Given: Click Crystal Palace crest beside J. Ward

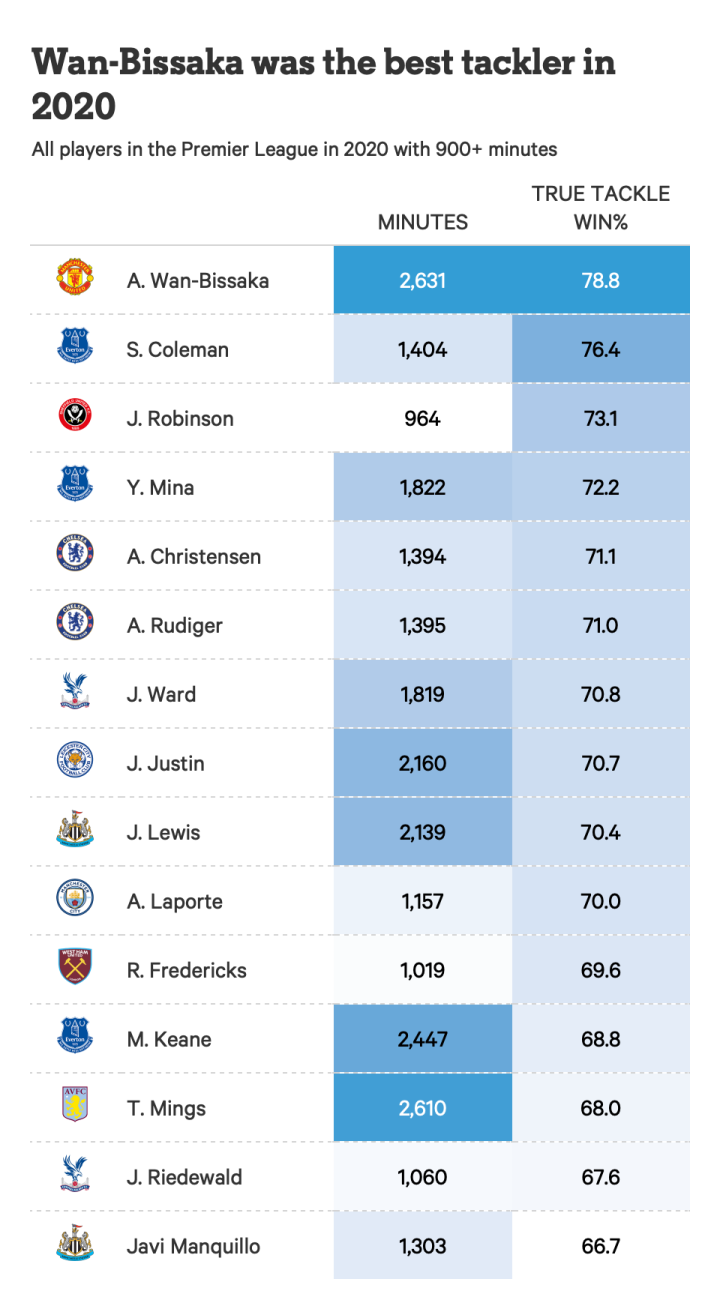Looking at the screenshot, I should pos(75,694).
